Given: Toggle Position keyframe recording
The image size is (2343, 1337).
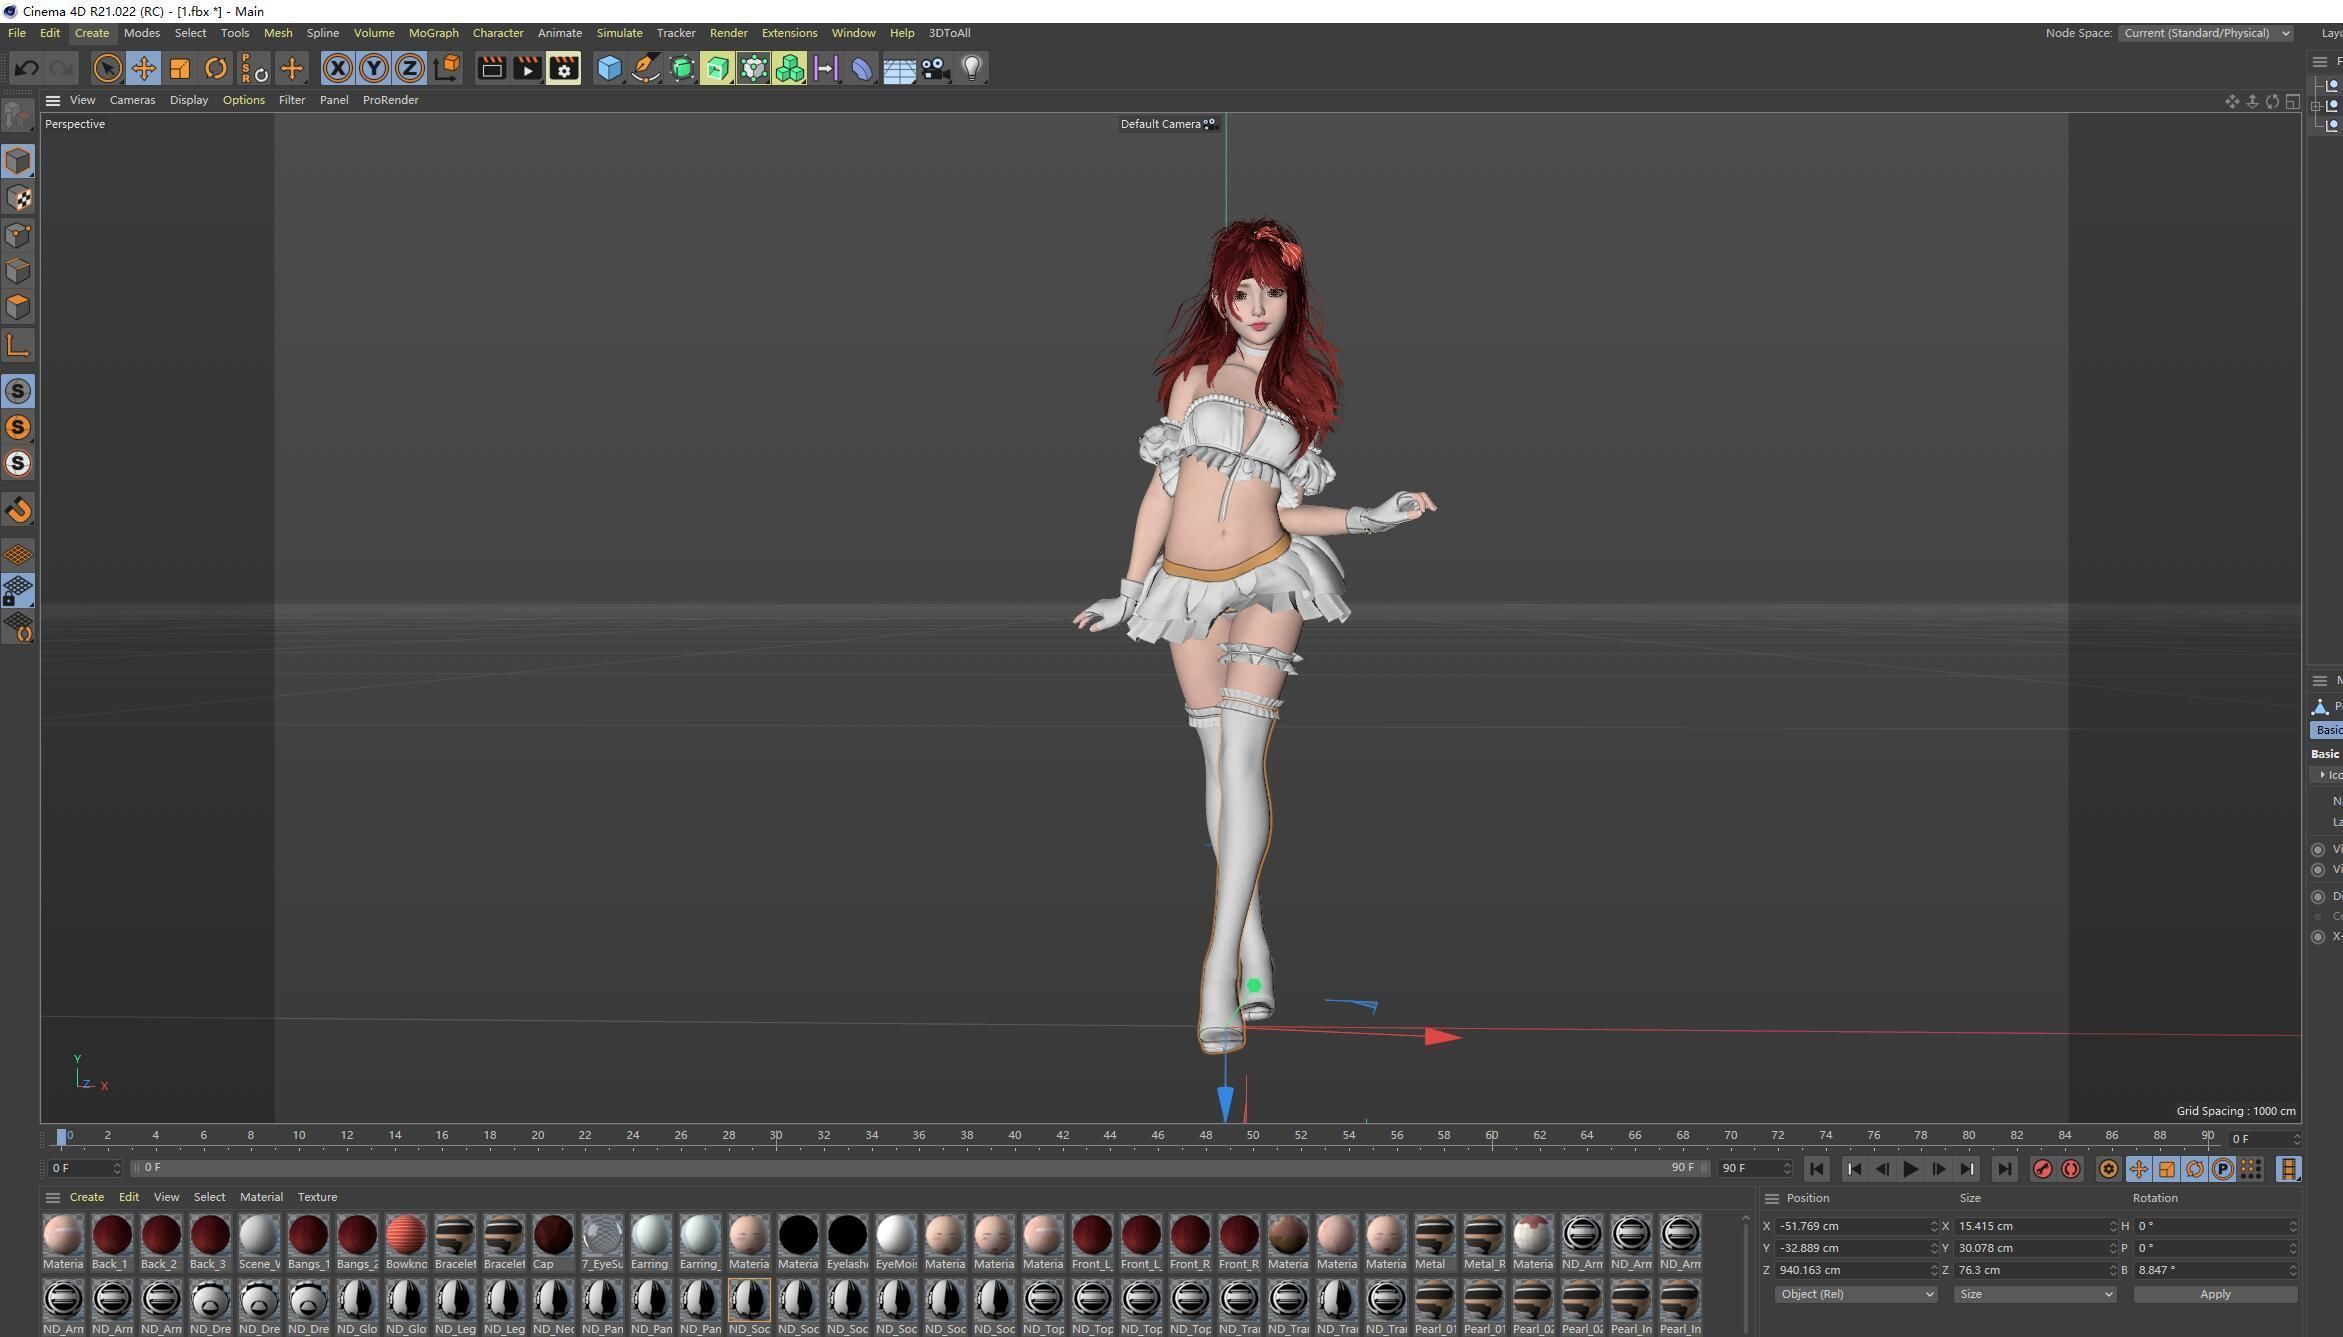Looking at the screenshot, I should click(2138, 1169).
